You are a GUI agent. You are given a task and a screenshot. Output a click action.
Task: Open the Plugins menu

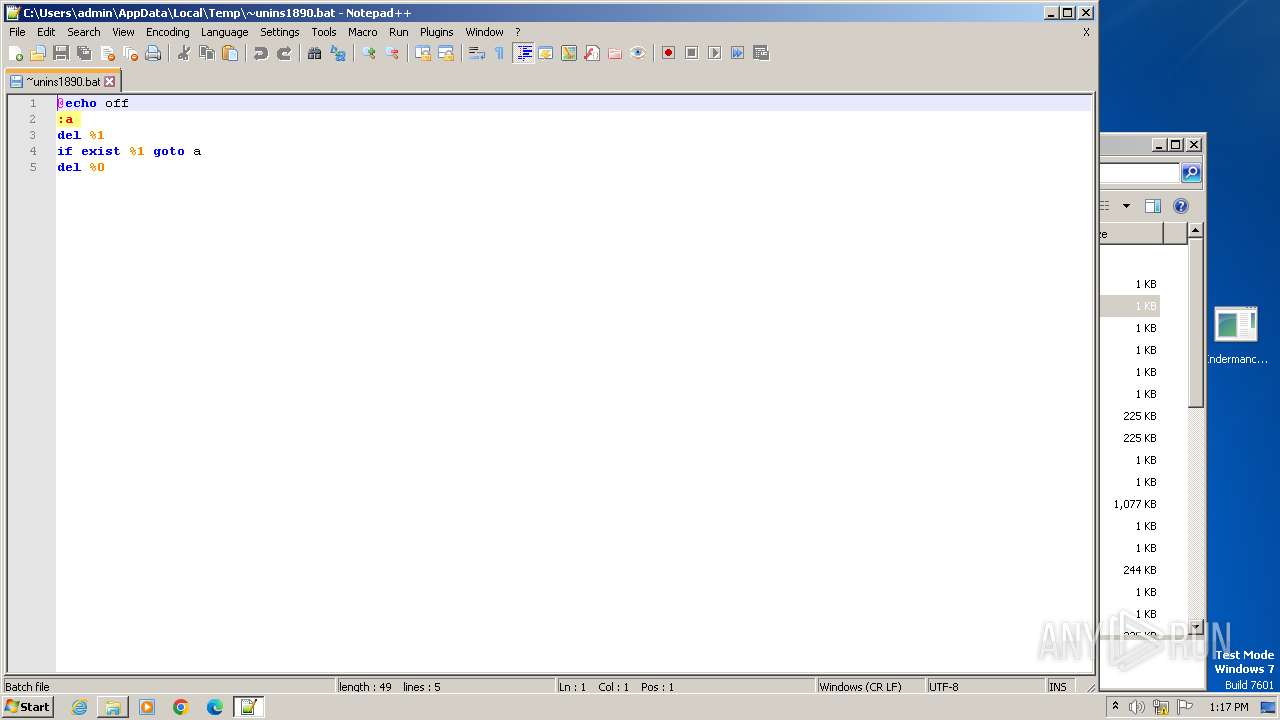[x=437, y=32]
